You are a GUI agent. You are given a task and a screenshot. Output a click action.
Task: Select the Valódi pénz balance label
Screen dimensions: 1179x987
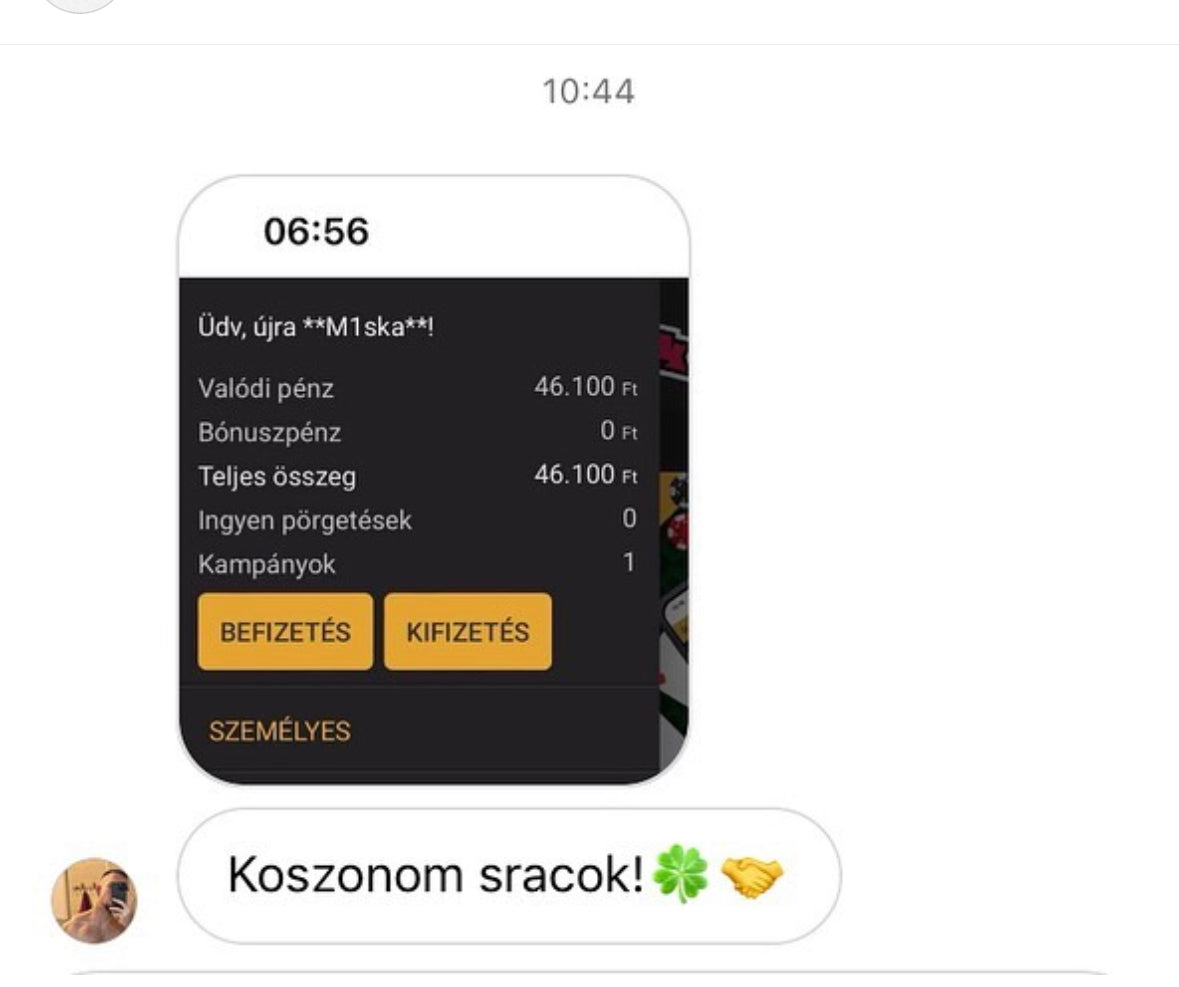coord(265,389)
